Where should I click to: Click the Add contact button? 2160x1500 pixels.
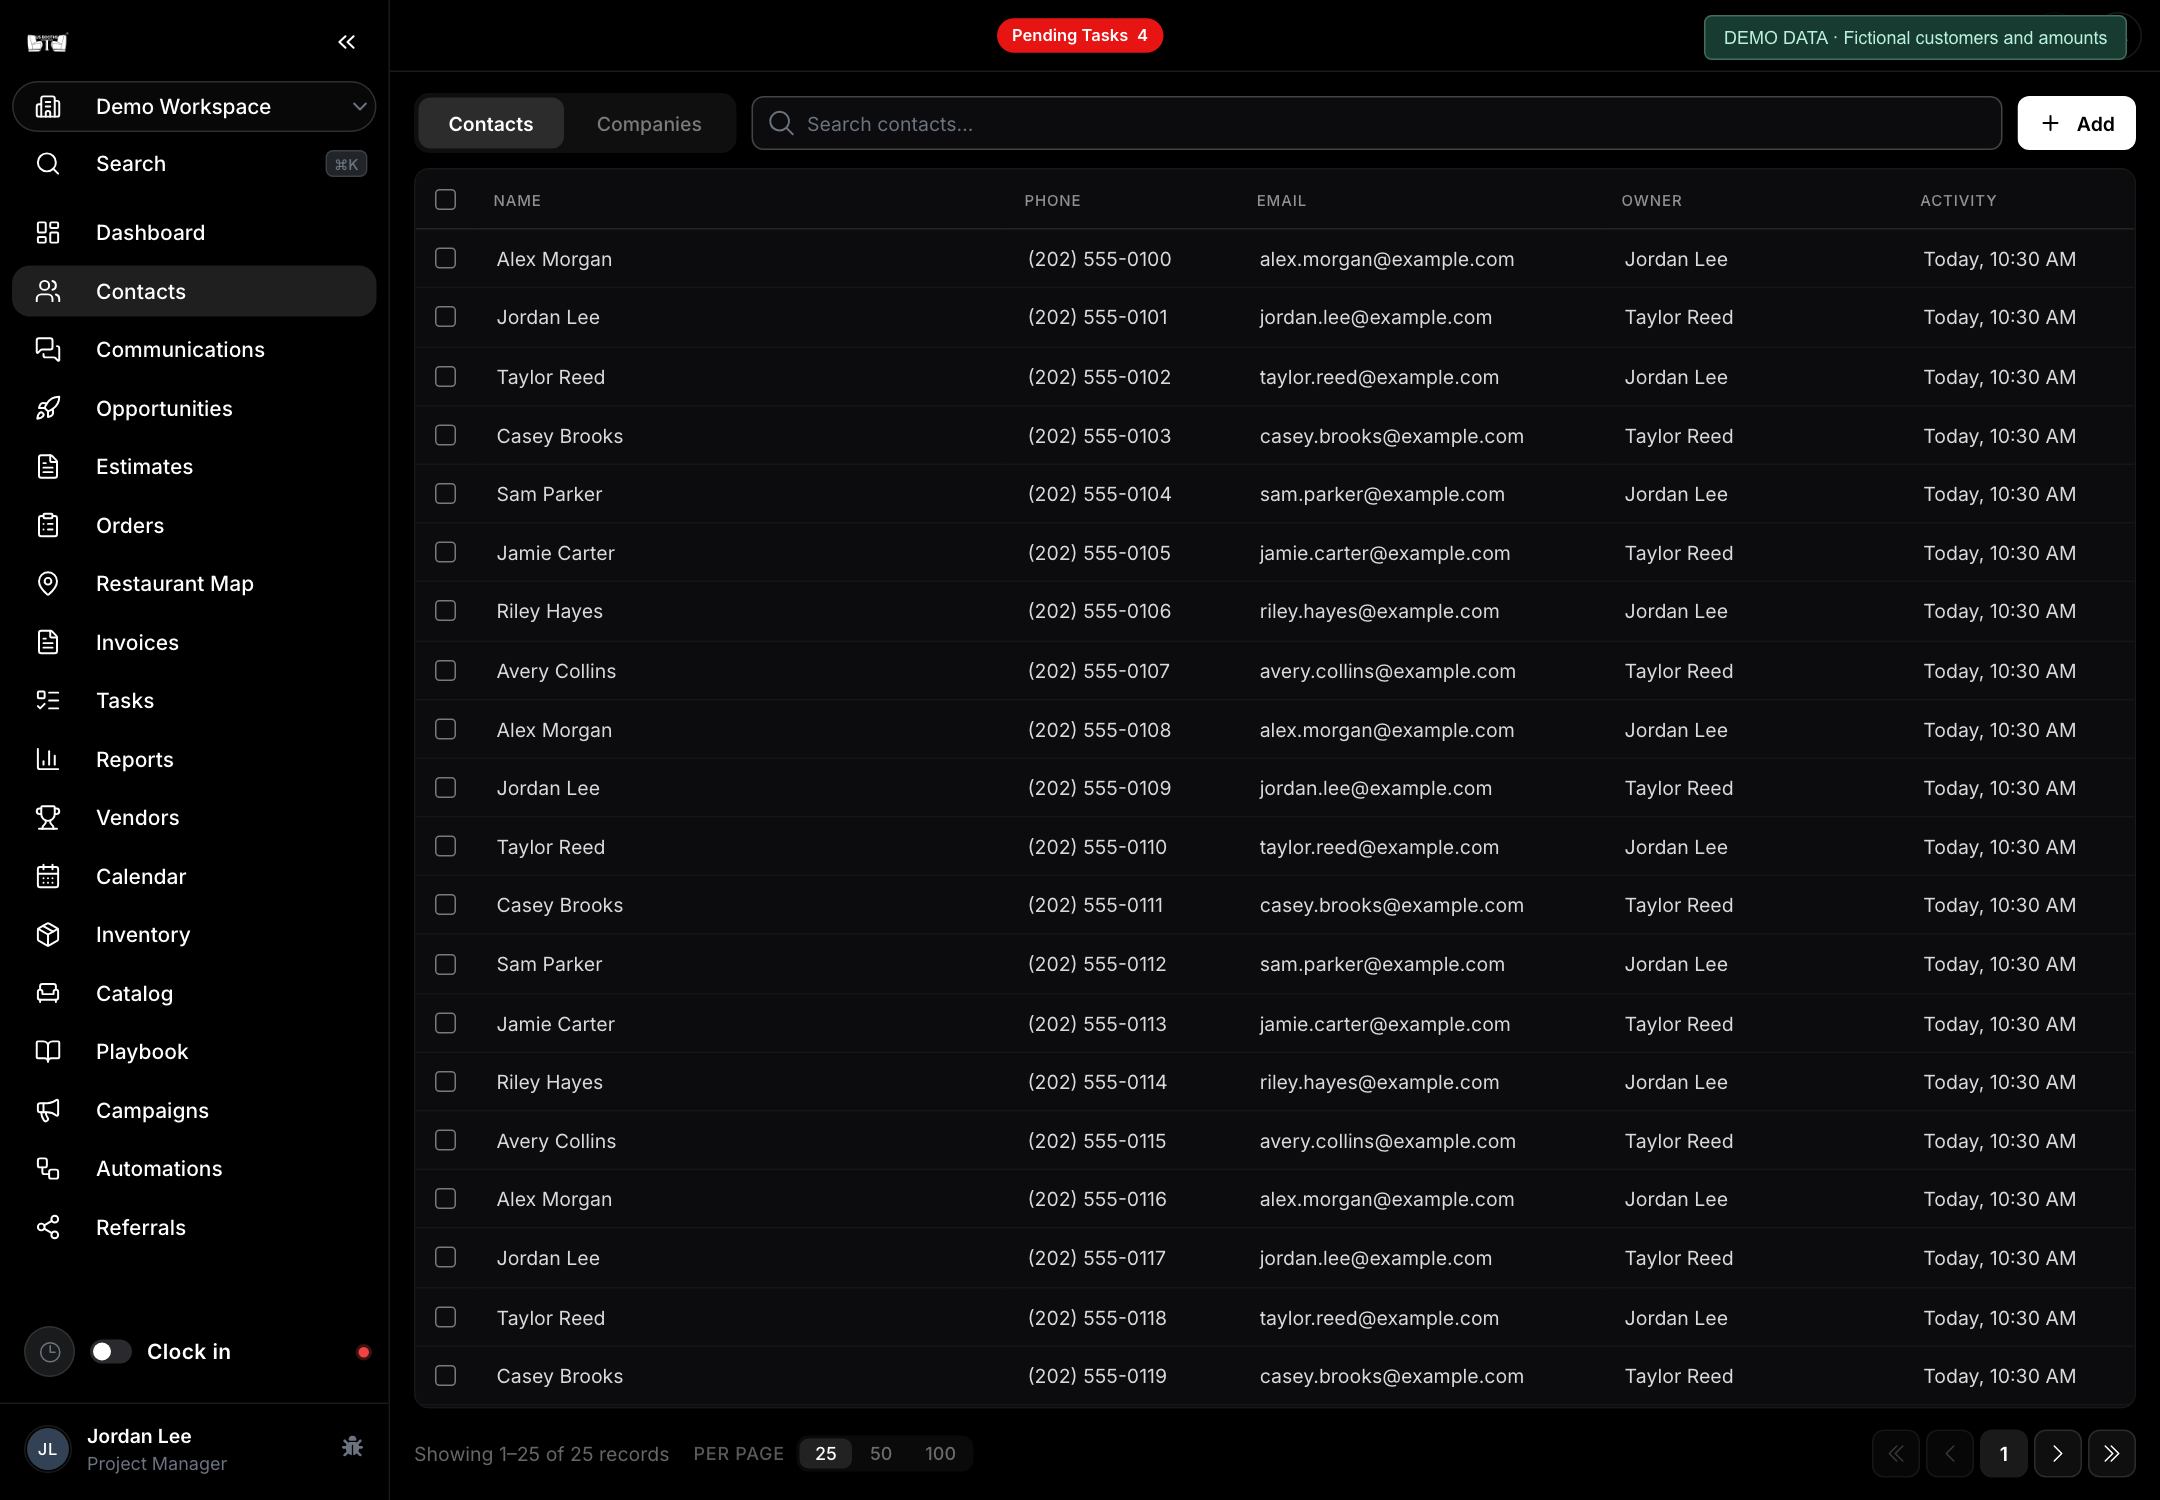tap(2076, 124)
